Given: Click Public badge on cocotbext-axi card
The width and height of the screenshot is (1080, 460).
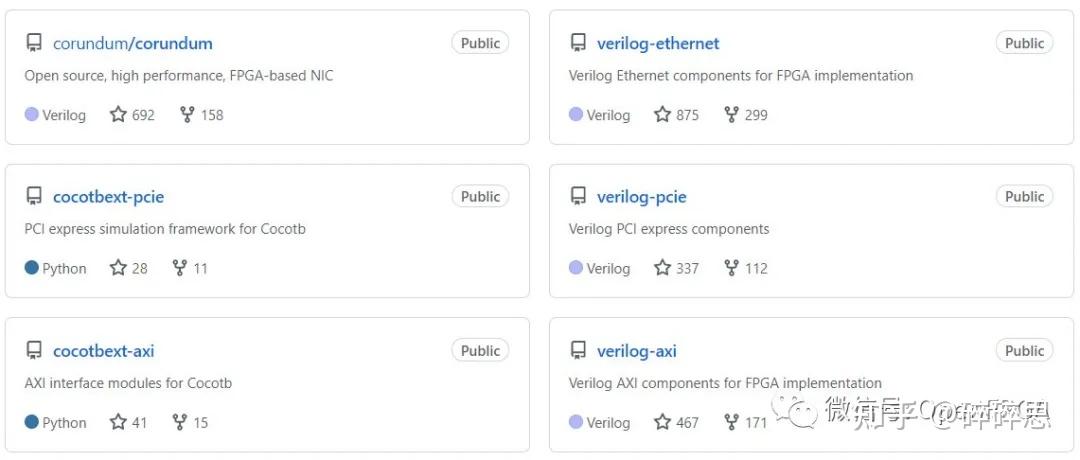Looking at the screenshot, I should [x=480, y=351].
